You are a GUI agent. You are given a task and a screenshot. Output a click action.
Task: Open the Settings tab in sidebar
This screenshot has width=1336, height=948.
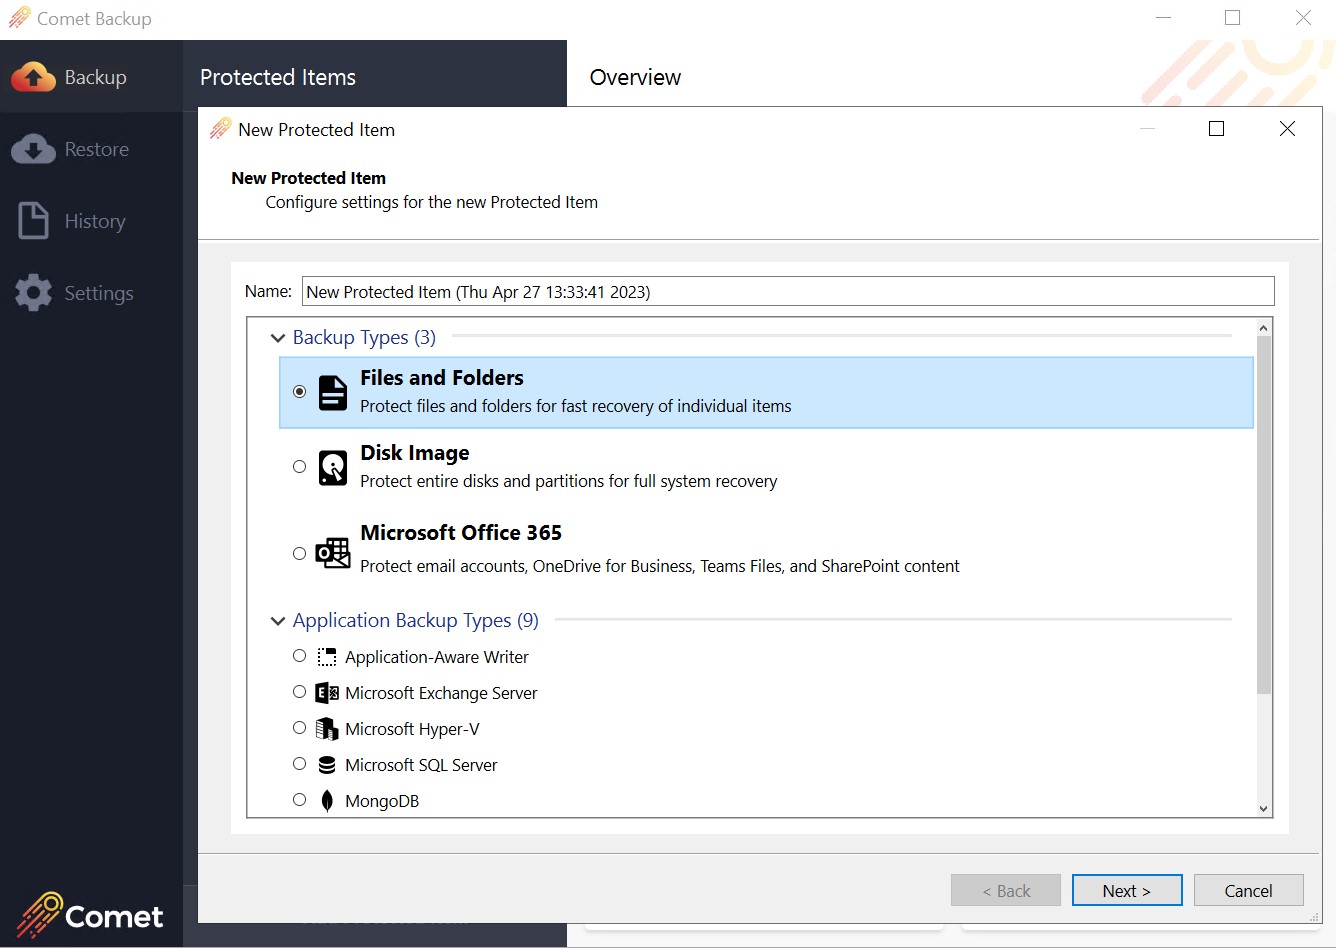click(x=91, y=293)
